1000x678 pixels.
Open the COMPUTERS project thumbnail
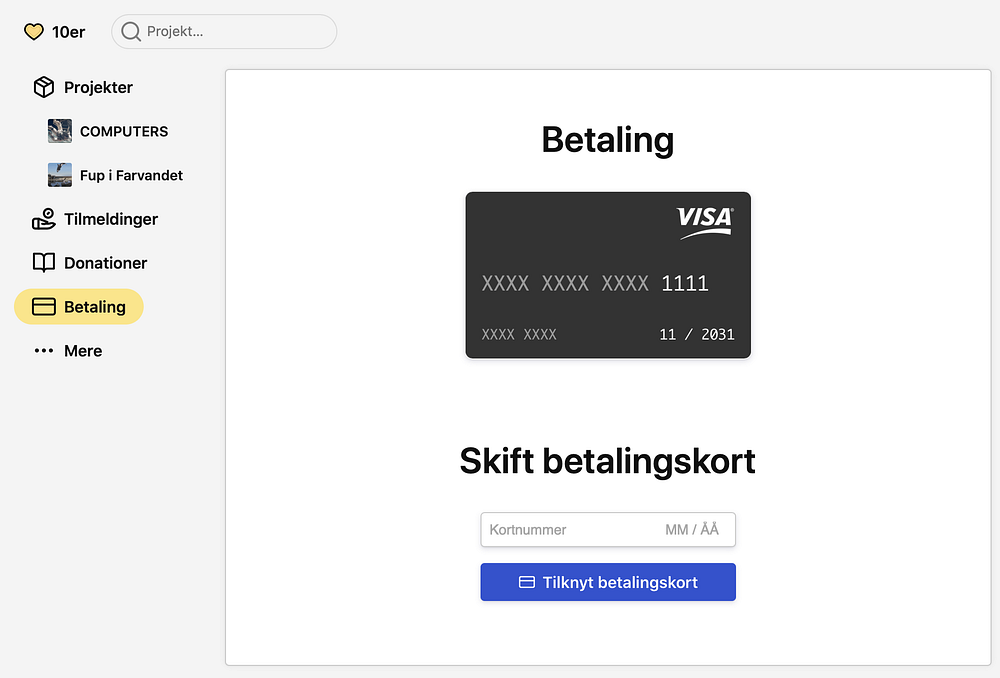[x=60, y=131]
